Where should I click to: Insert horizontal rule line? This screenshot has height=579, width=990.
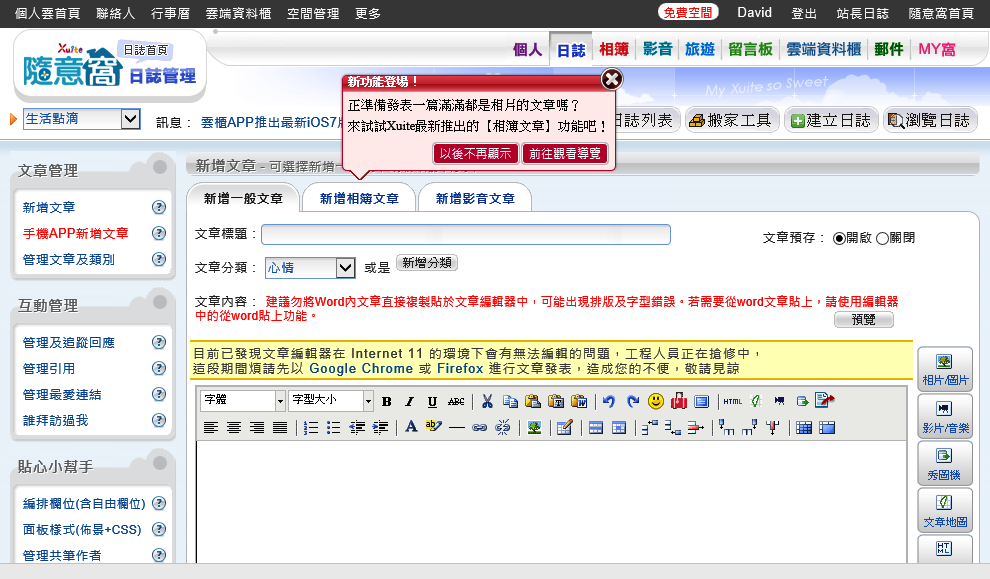tap(456, 427)
